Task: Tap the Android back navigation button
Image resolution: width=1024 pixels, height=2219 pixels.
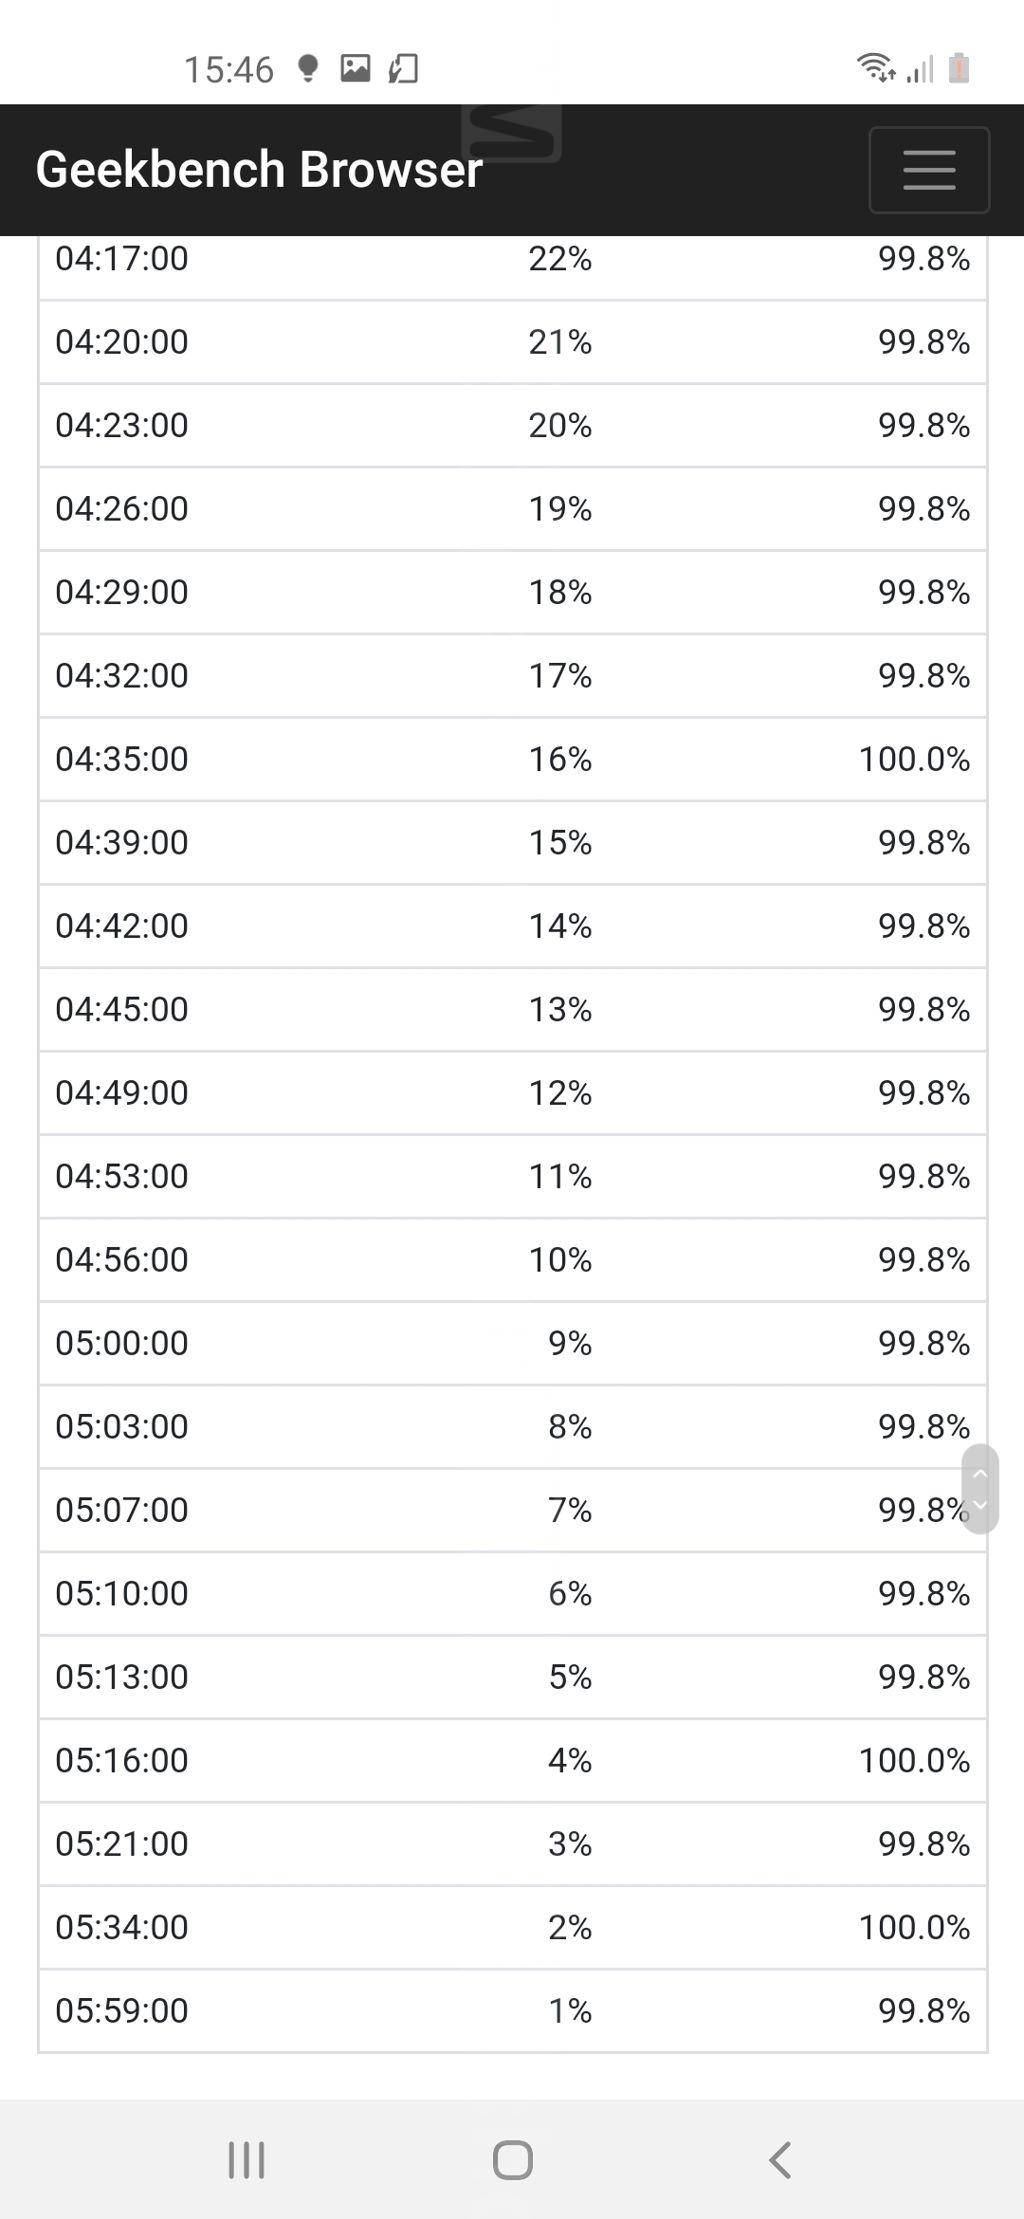Action: click(780, 2159)
